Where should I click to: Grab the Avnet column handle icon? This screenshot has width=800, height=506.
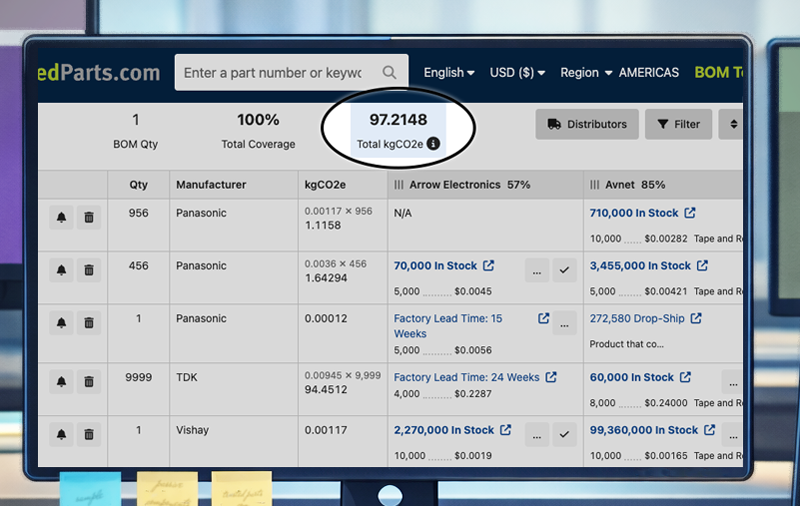tap(594, 185)
